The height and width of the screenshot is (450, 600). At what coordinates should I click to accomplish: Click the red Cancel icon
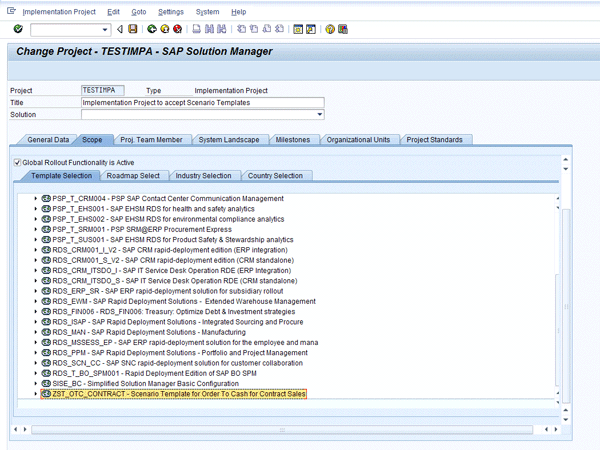pos(179,29)
